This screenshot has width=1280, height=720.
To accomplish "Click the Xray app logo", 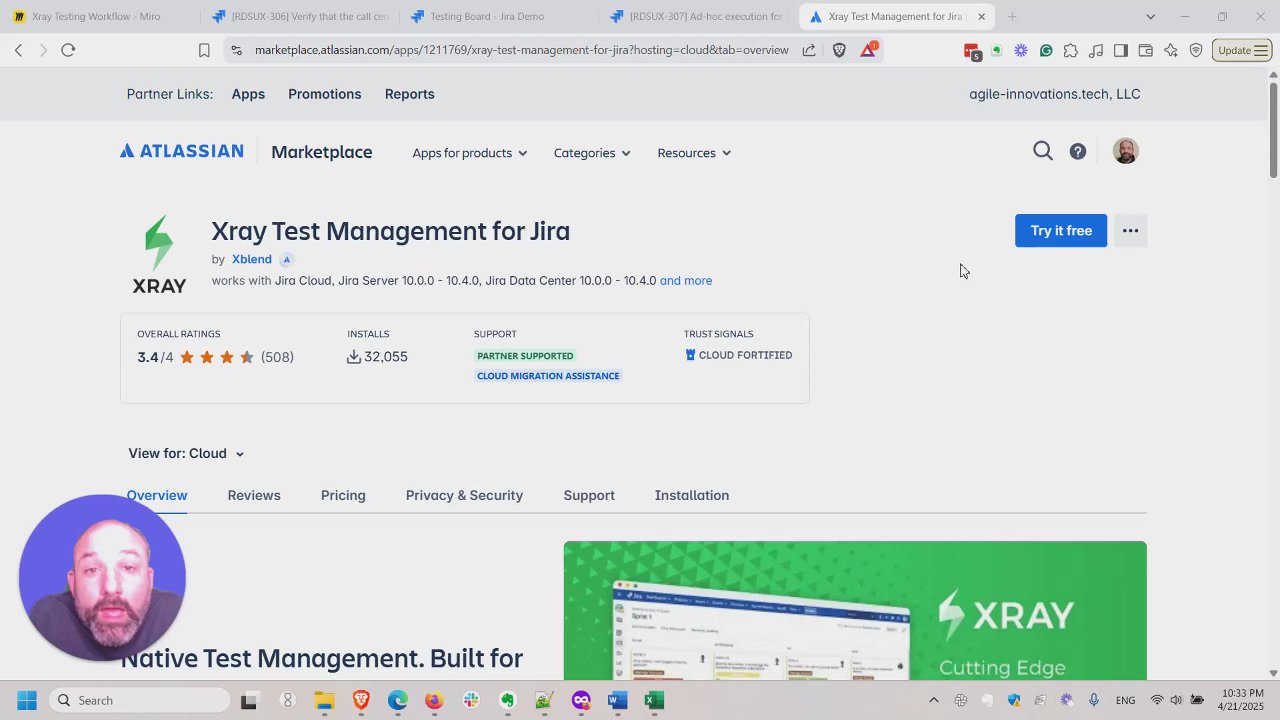I will 159,254.
